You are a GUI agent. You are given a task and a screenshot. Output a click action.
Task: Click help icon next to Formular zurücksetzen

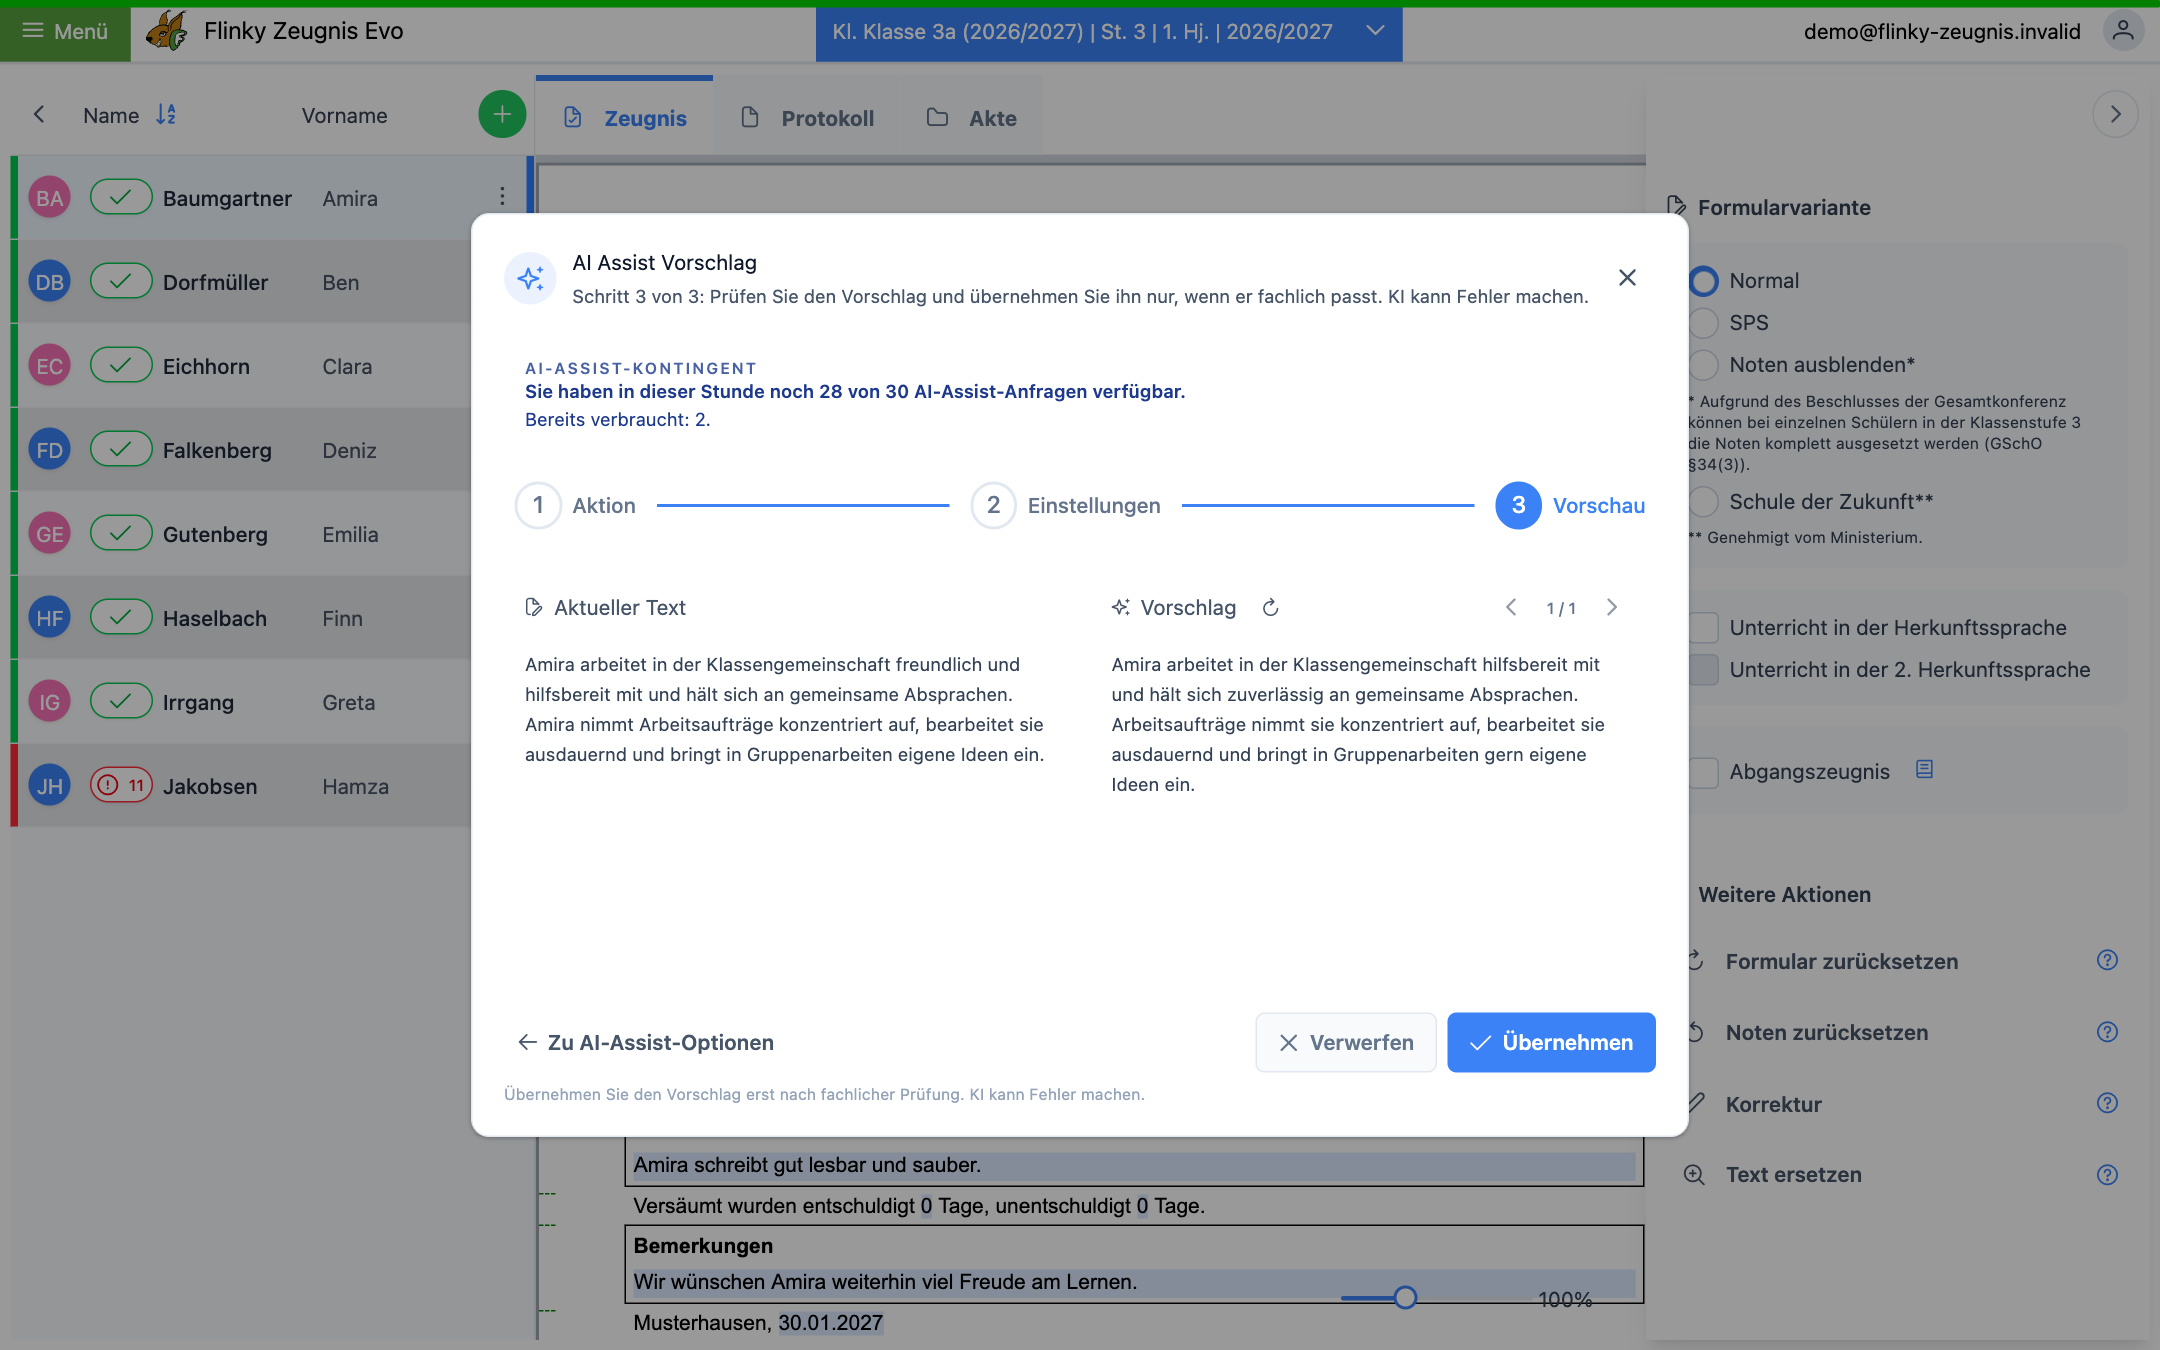click(2107, 960)
